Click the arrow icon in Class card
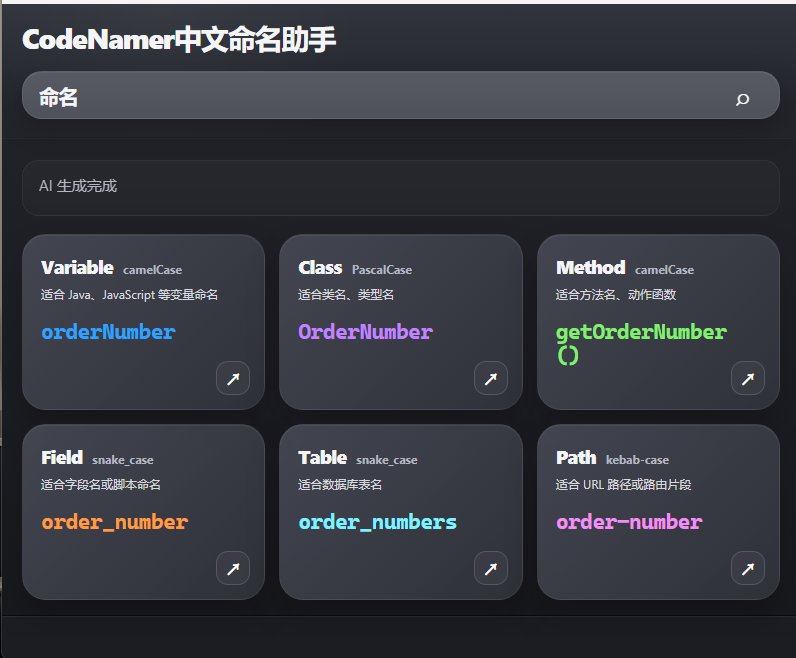The width and height of the screenshot is (796, 658). pyautogui.click(x=490, y=378)
